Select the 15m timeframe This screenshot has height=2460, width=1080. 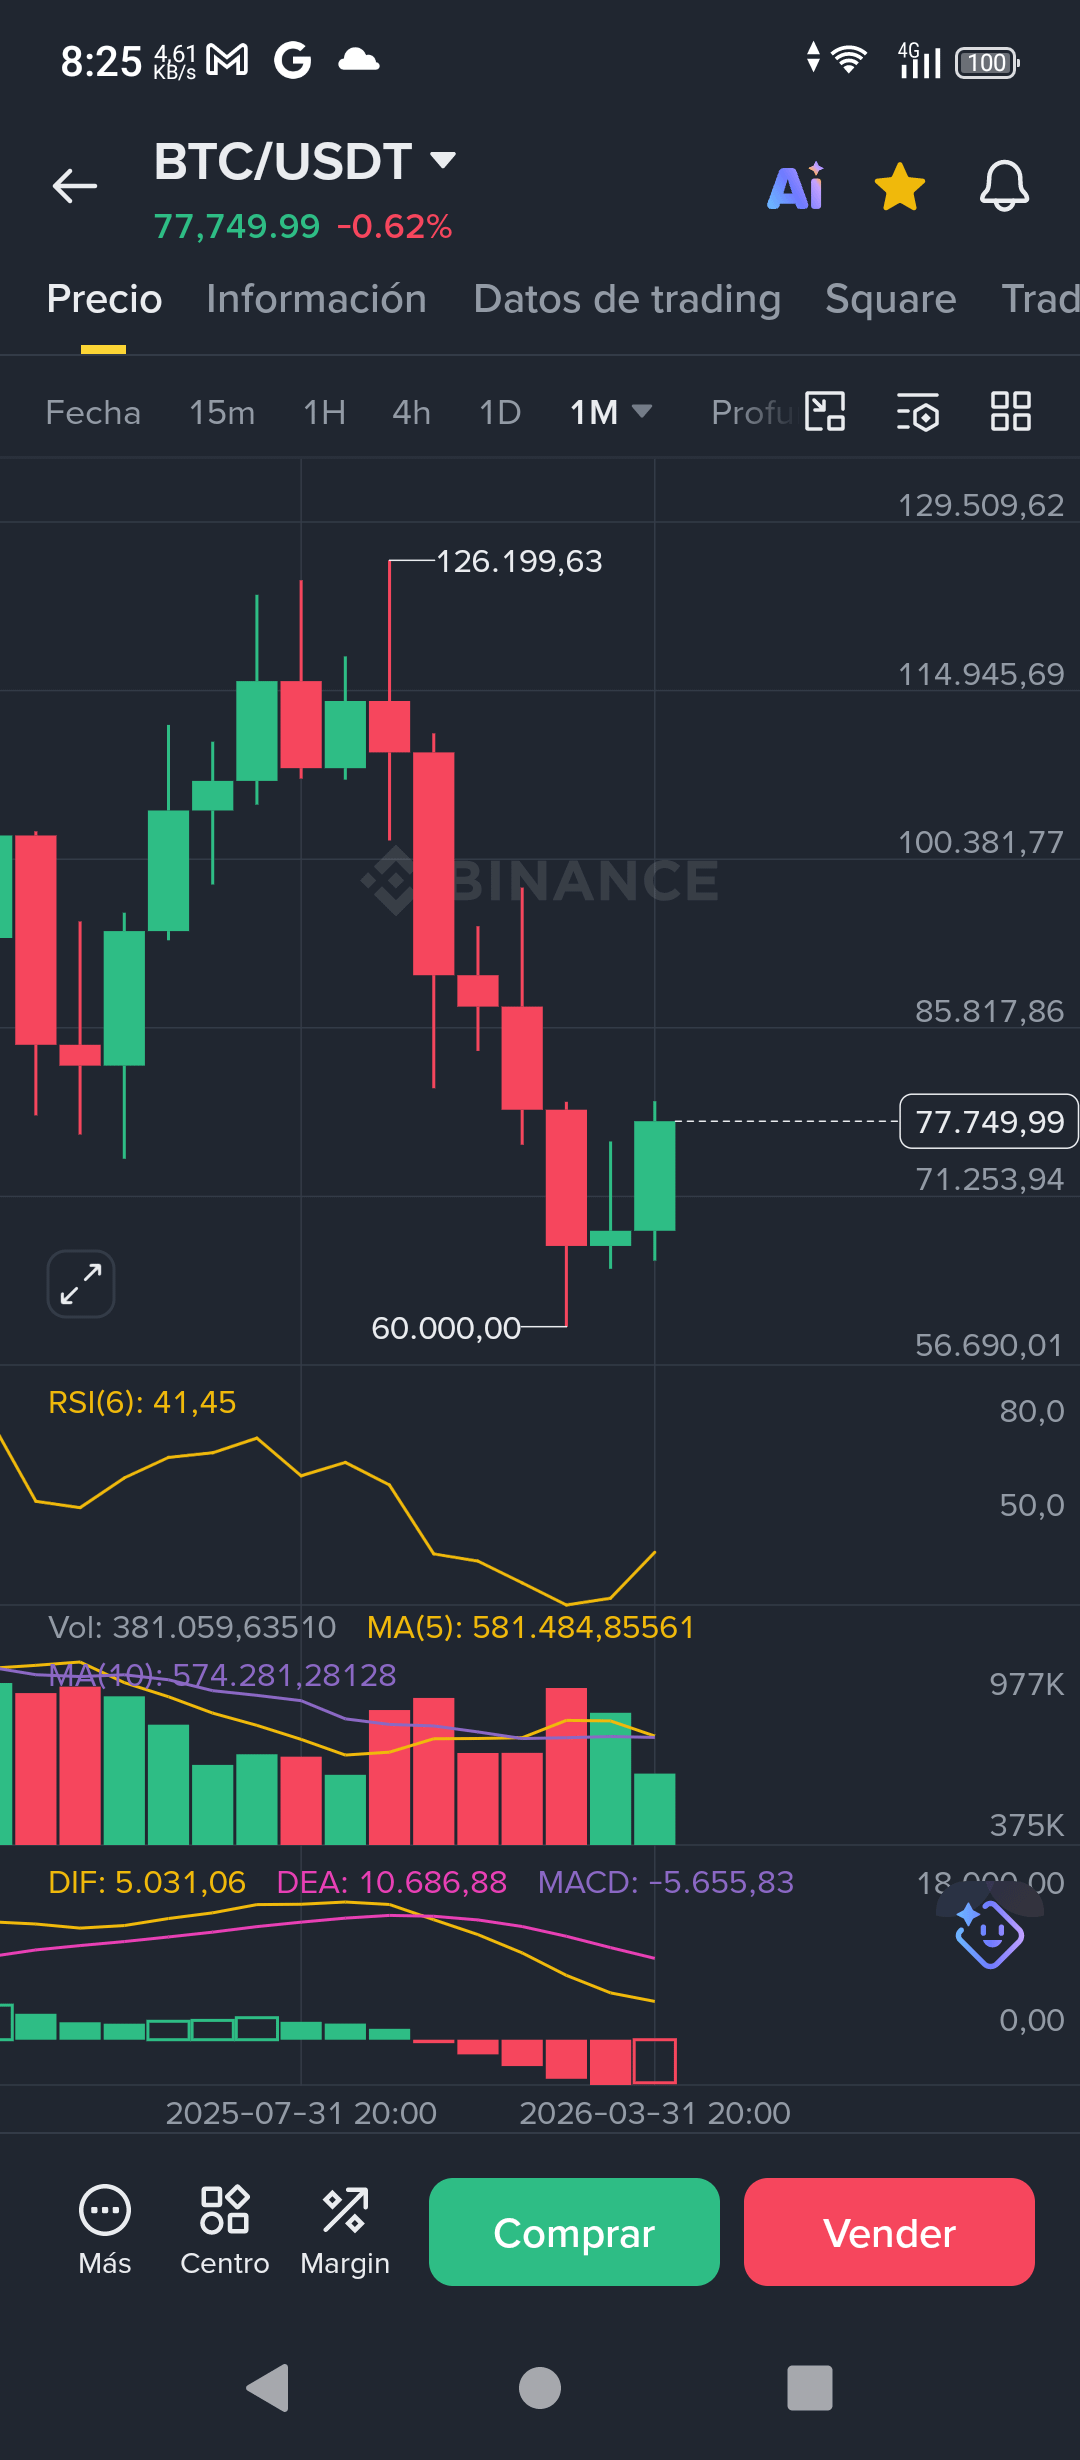222,412
